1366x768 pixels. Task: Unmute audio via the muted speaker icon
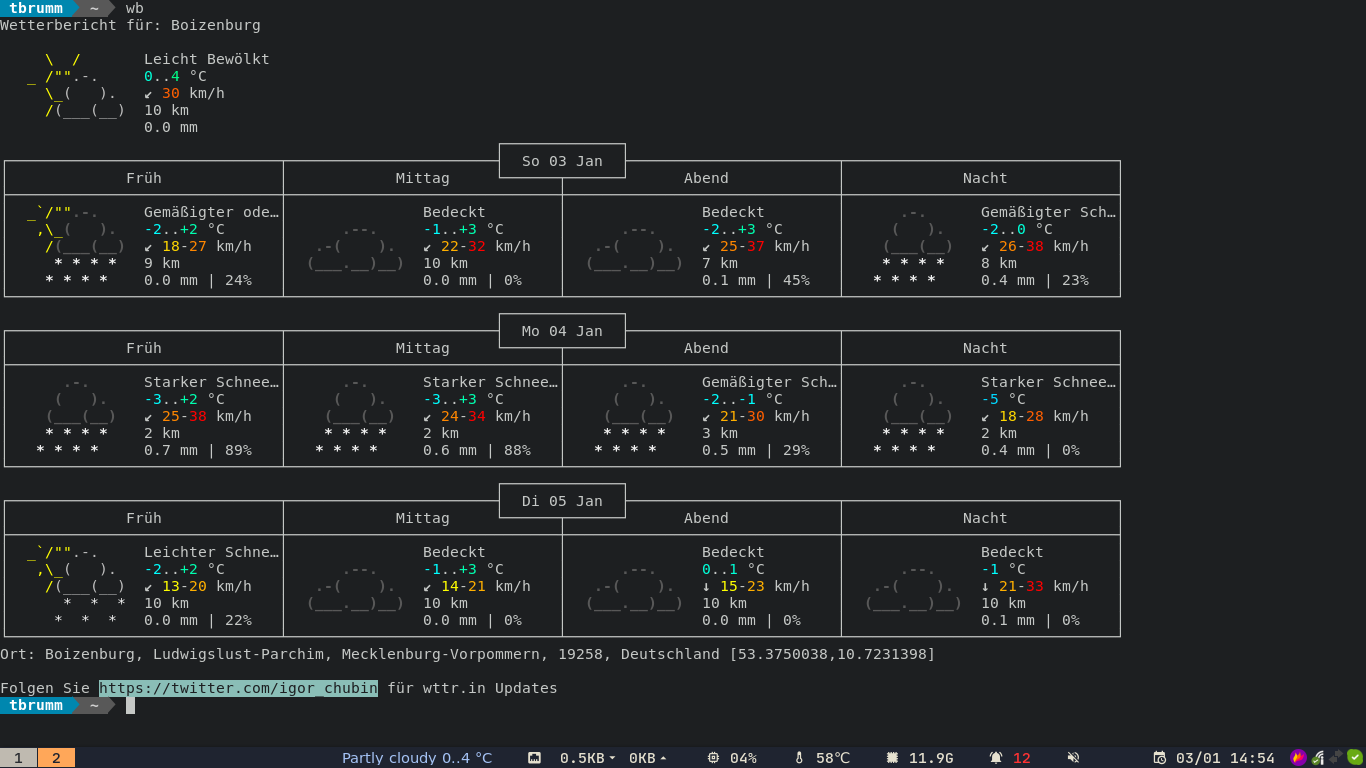pyautogui.click(x=1073, y=758)
